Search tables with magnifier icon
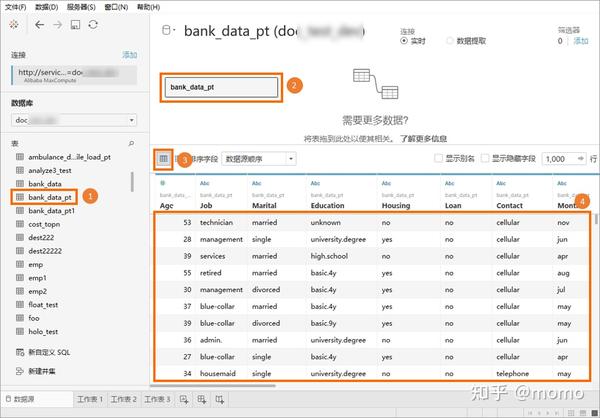 pos(131,144)
